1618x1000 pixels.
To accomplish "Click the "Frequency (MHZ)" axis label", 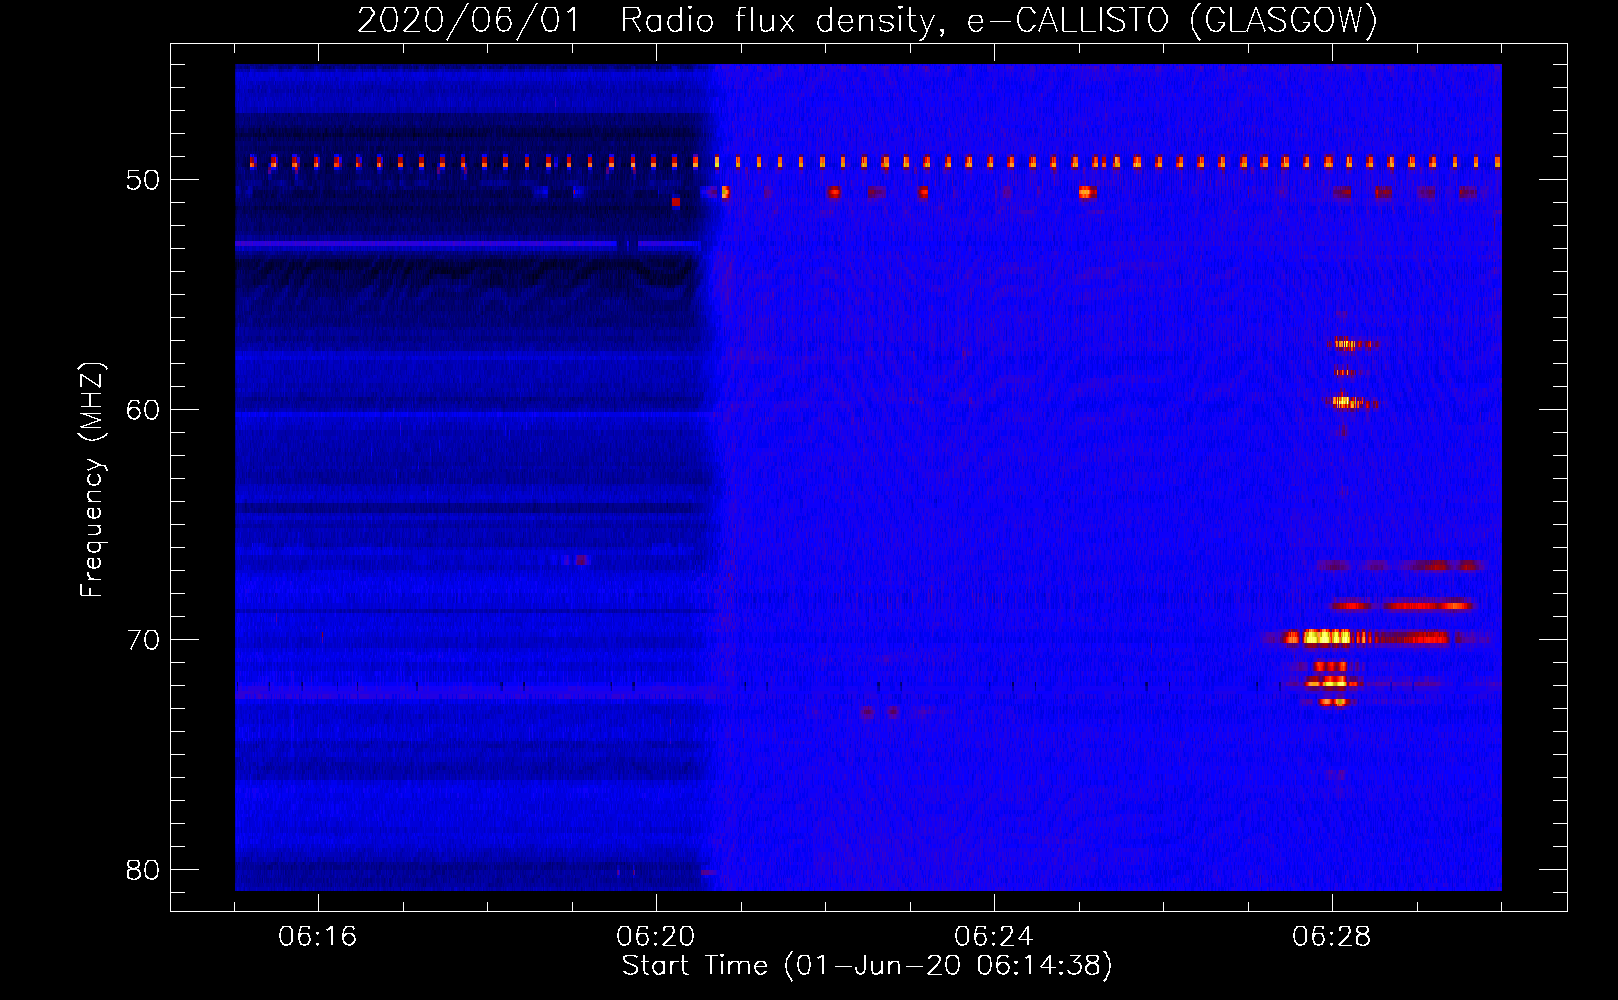I will pyautogui.click(x=92, y=479).
